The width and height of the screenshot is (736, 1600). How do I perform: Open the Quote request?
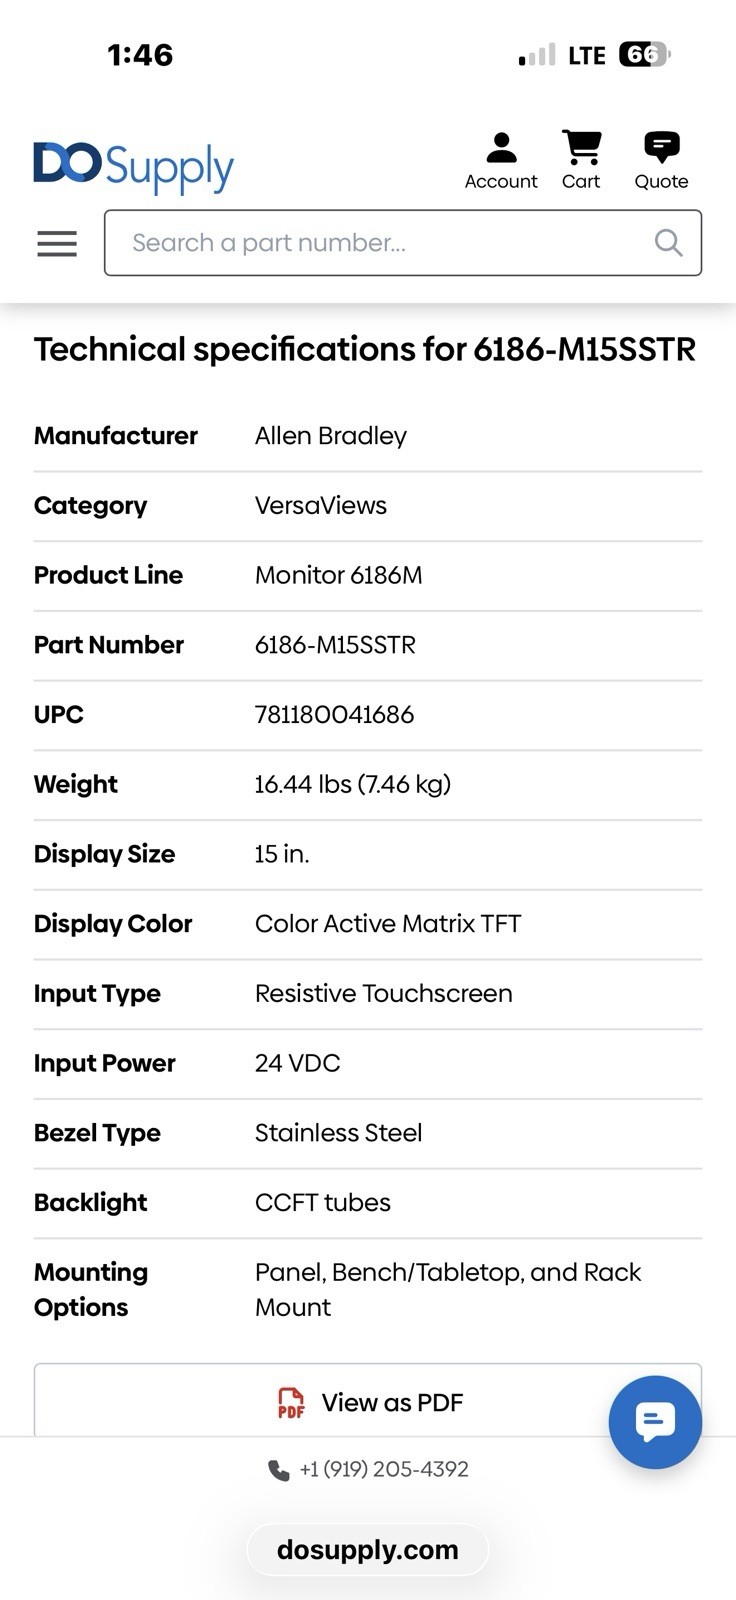(661, 161)
